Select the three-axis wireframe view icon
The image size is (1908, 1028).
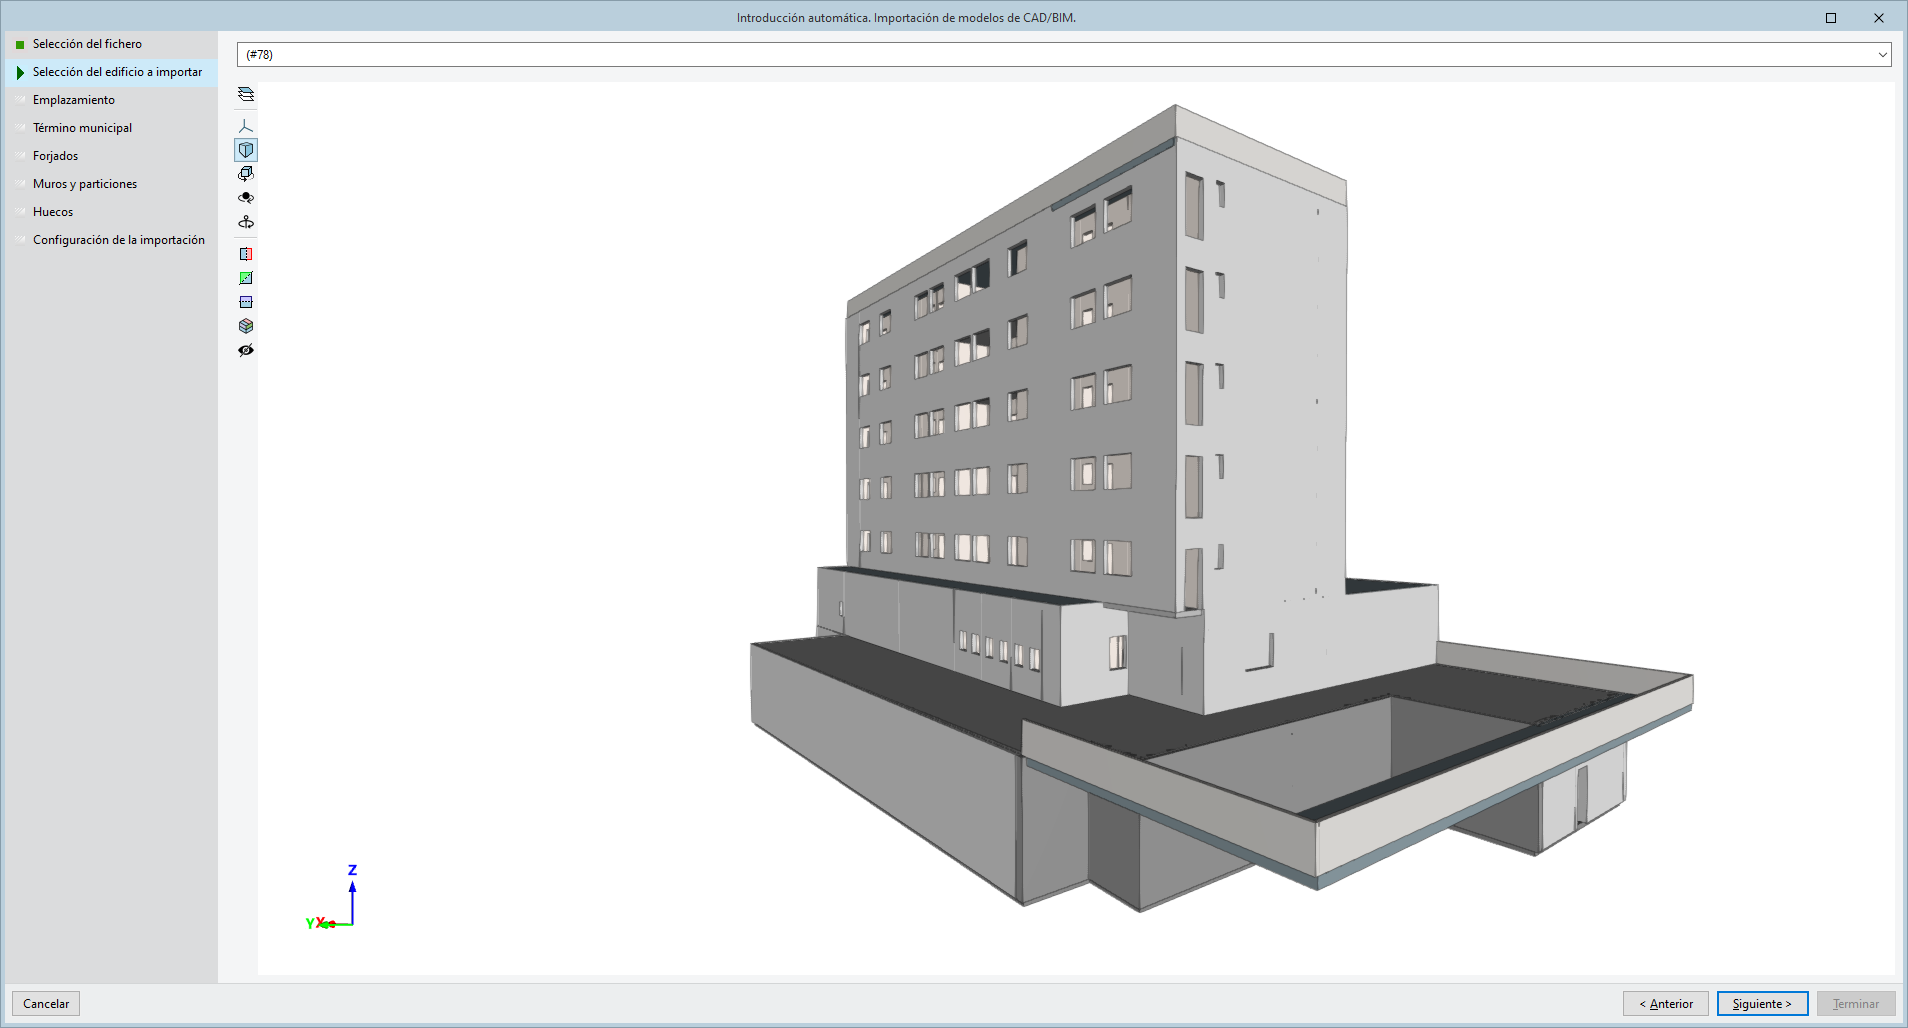pos(246,126)
